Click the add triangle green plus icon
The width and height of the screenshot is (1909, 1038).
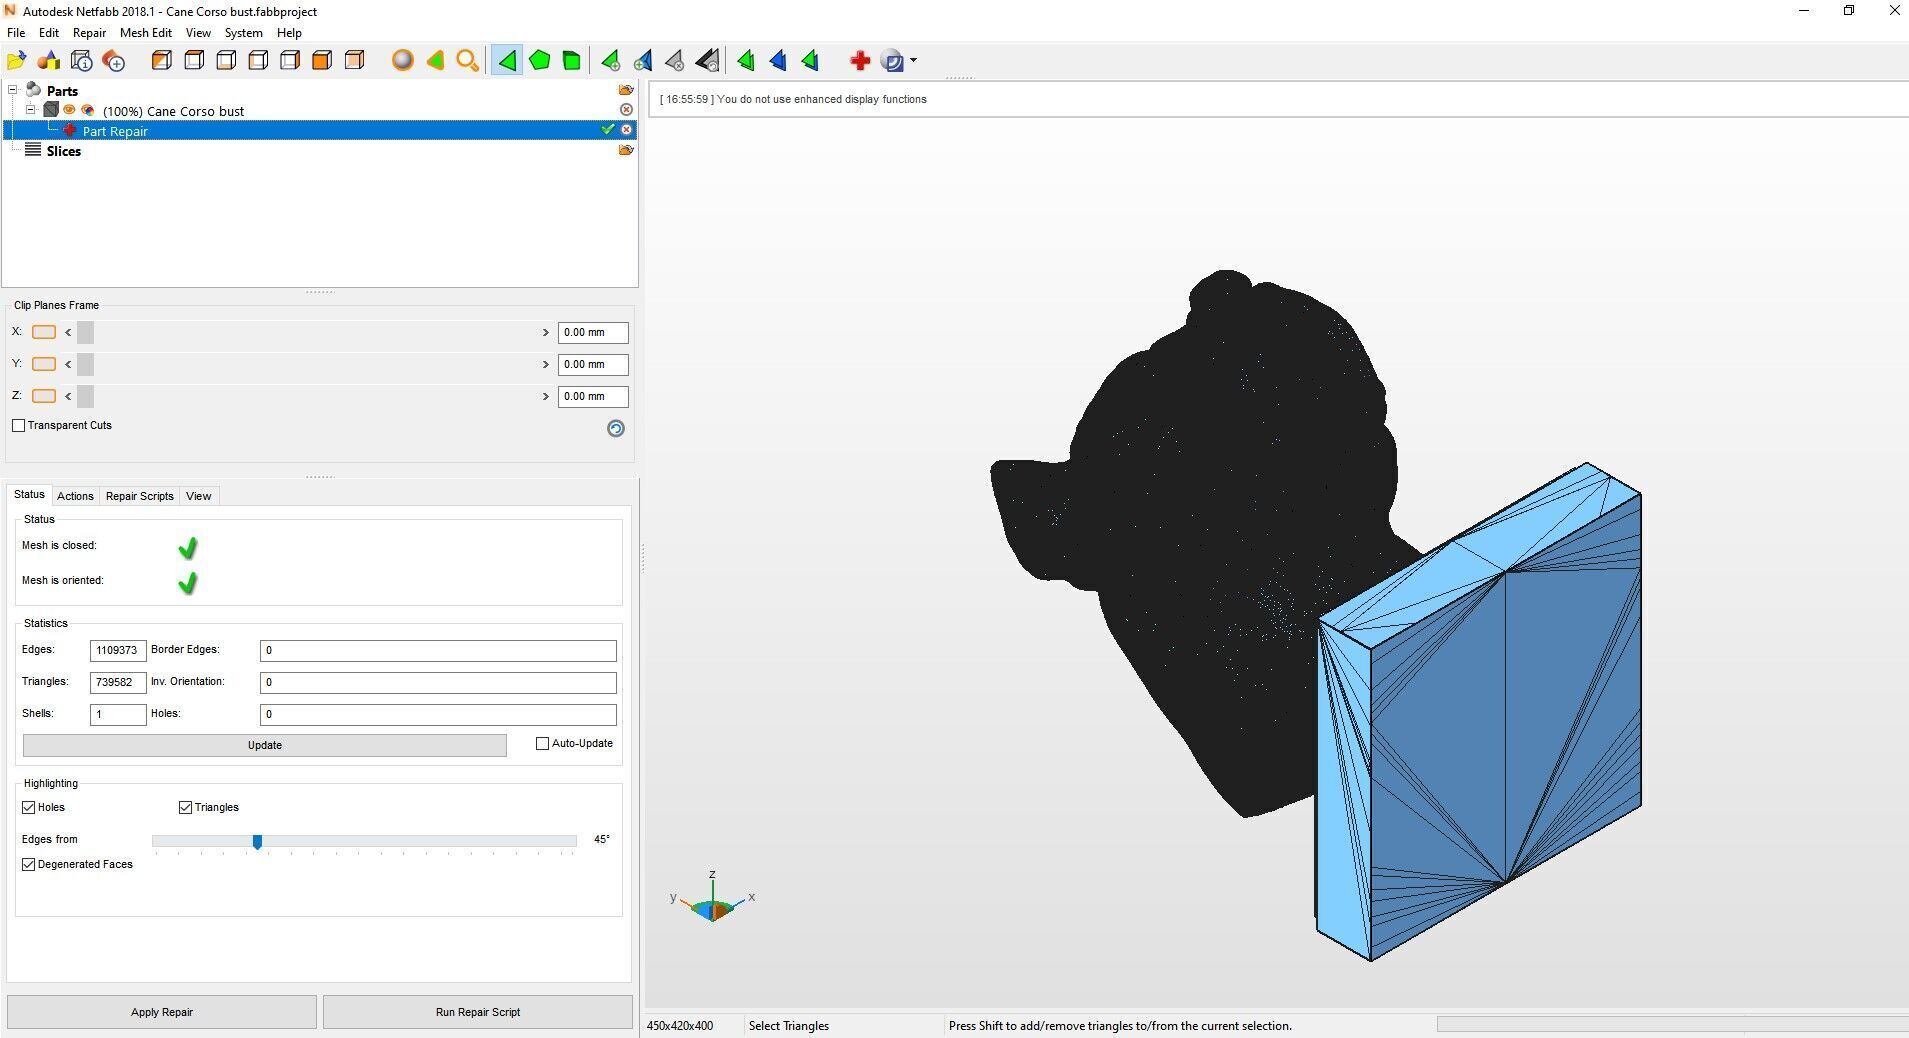(610, 61)
